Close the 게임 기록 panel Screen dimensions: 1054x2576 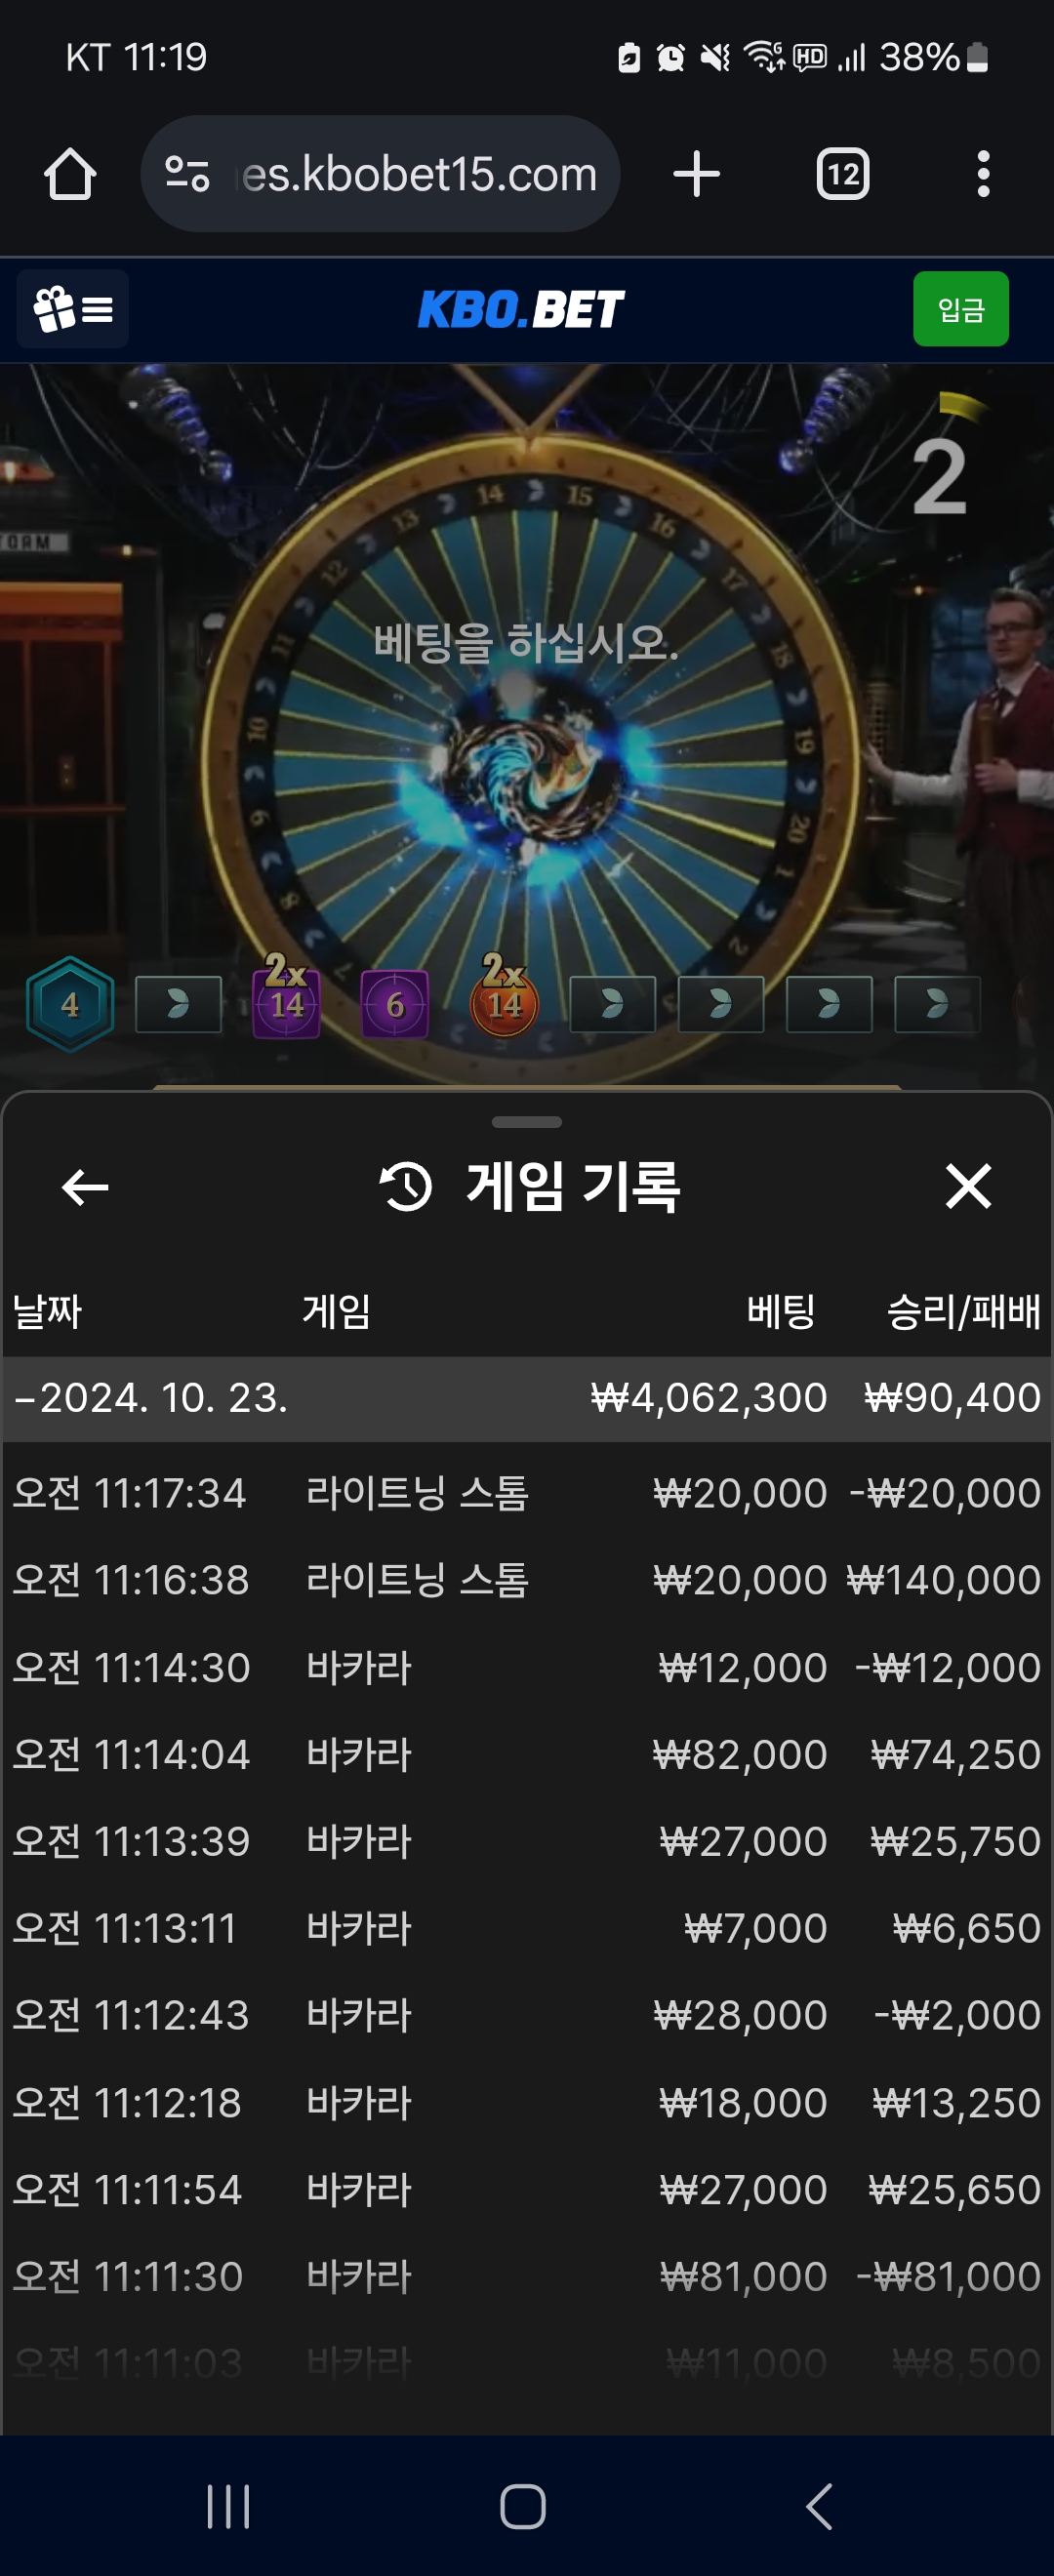coord(968,1187)
